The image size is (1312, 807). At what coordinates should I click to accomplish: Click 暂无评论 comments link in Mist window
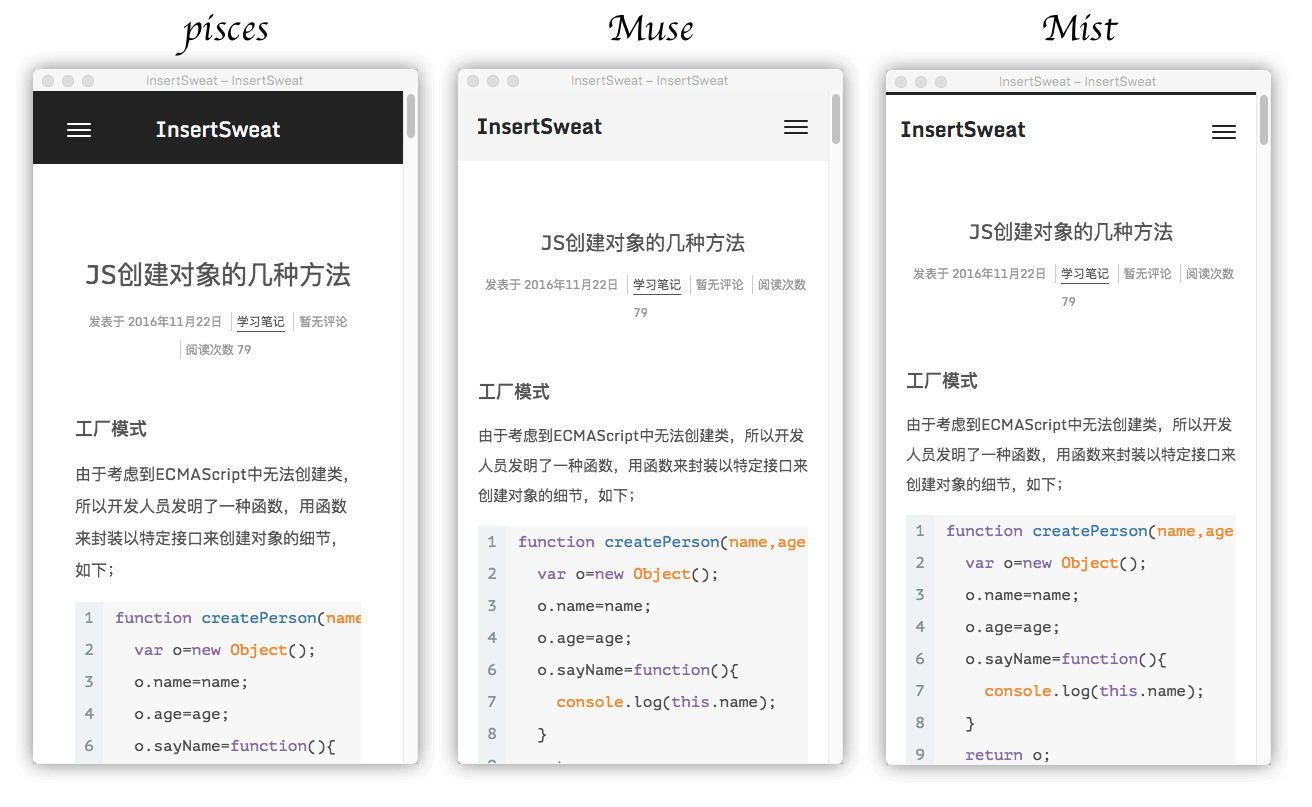click(x=1148, y=274)
